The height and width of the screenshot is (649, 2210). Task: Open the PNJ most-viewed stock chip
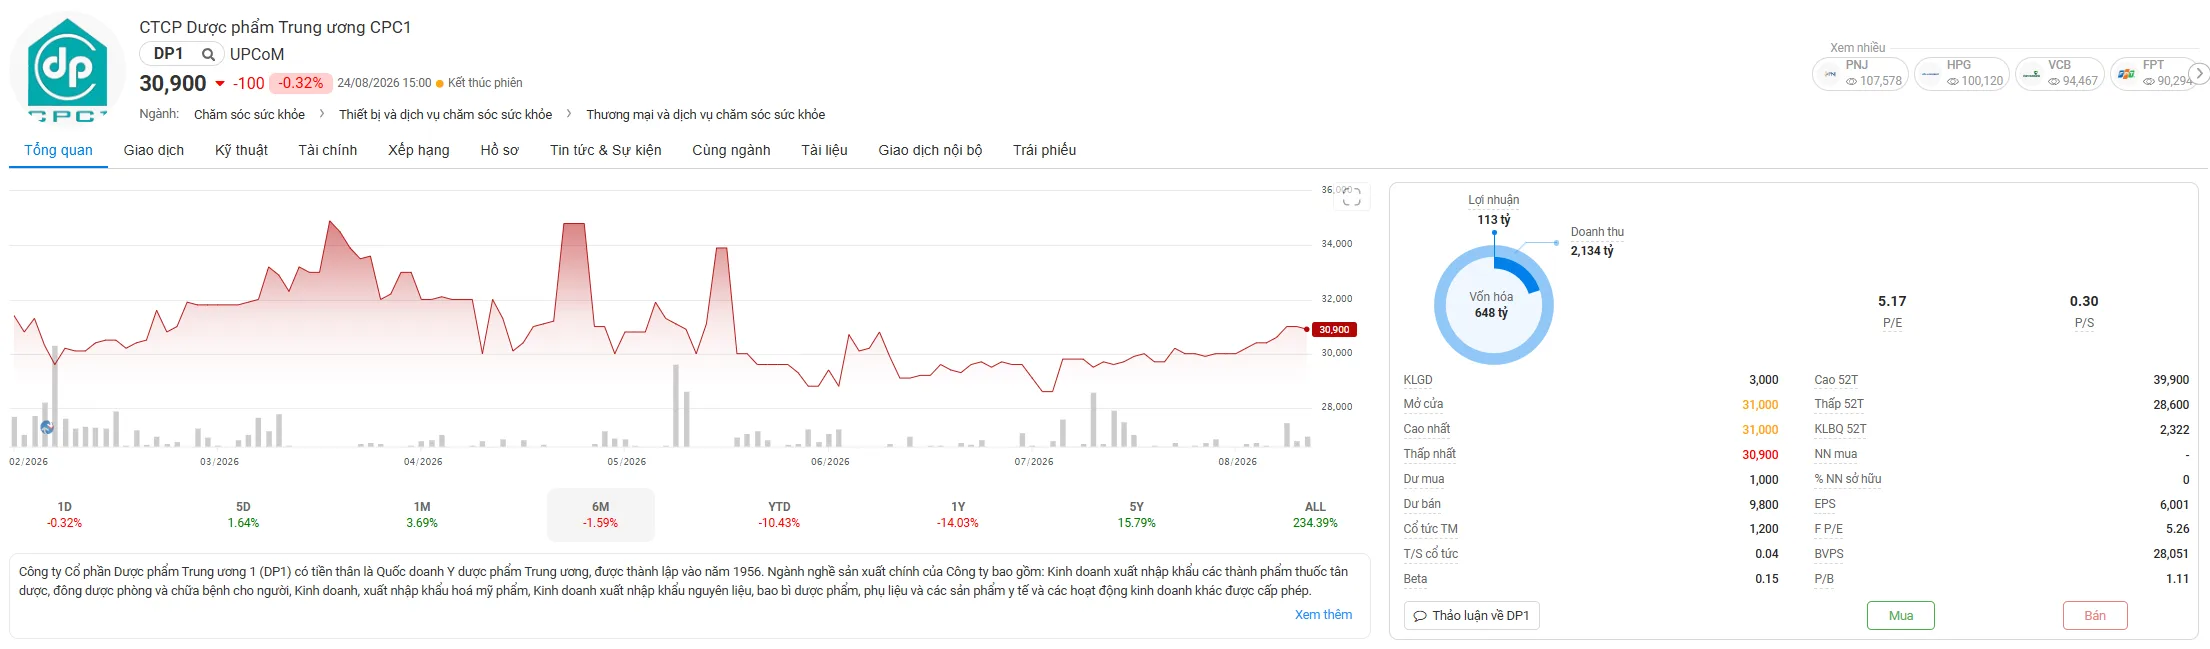[x=1860, y=74]
